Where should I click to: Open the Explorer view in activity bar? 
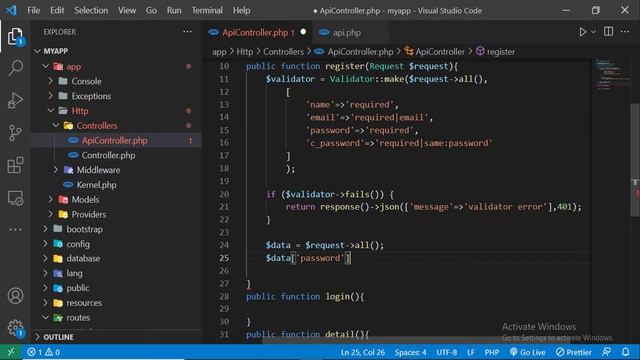point(15,37)
